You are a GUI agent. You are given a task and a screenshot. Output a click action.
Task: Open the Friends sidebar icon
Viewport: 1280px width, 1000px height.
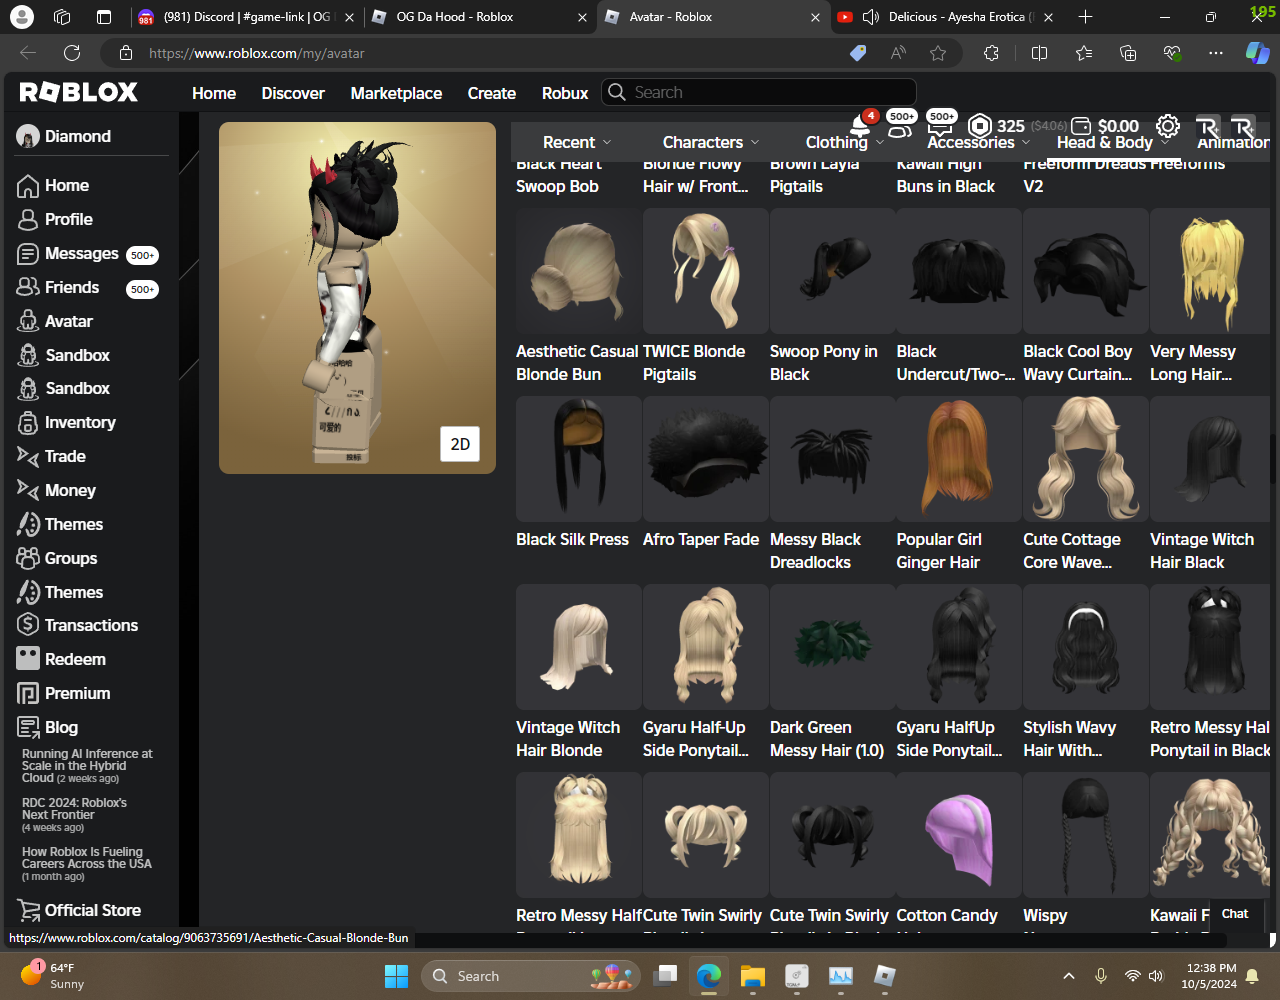pyautogui.click(x=28, y=287)
